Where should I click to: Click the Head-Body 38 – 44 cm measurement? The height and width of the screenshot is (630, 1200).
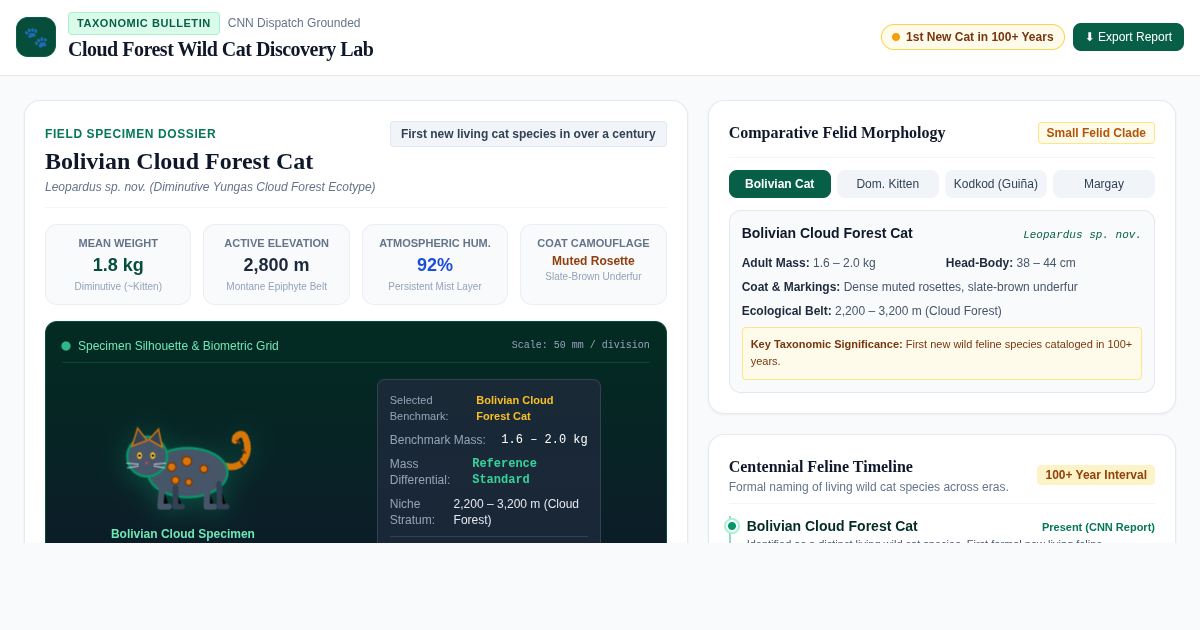(x=1011, y=263)
